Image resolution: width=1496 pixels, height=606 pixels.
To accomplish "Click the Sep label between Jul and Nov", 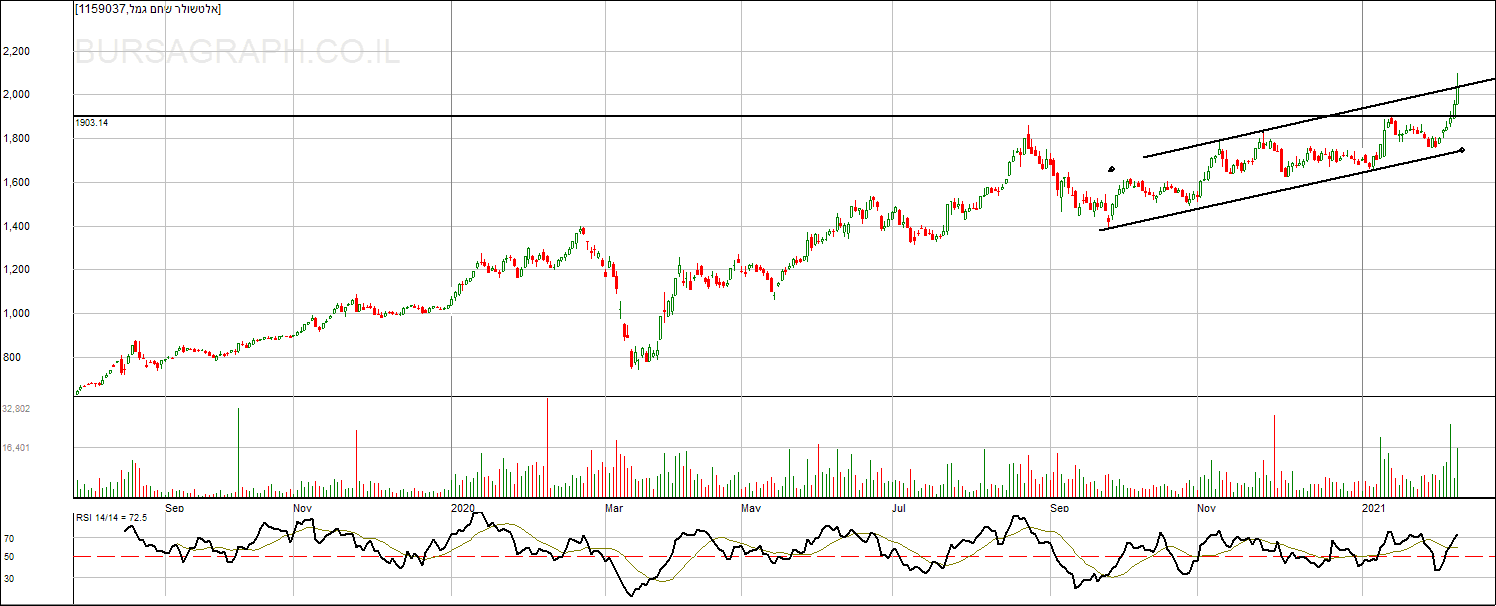I will click(x=1059, y=508).
